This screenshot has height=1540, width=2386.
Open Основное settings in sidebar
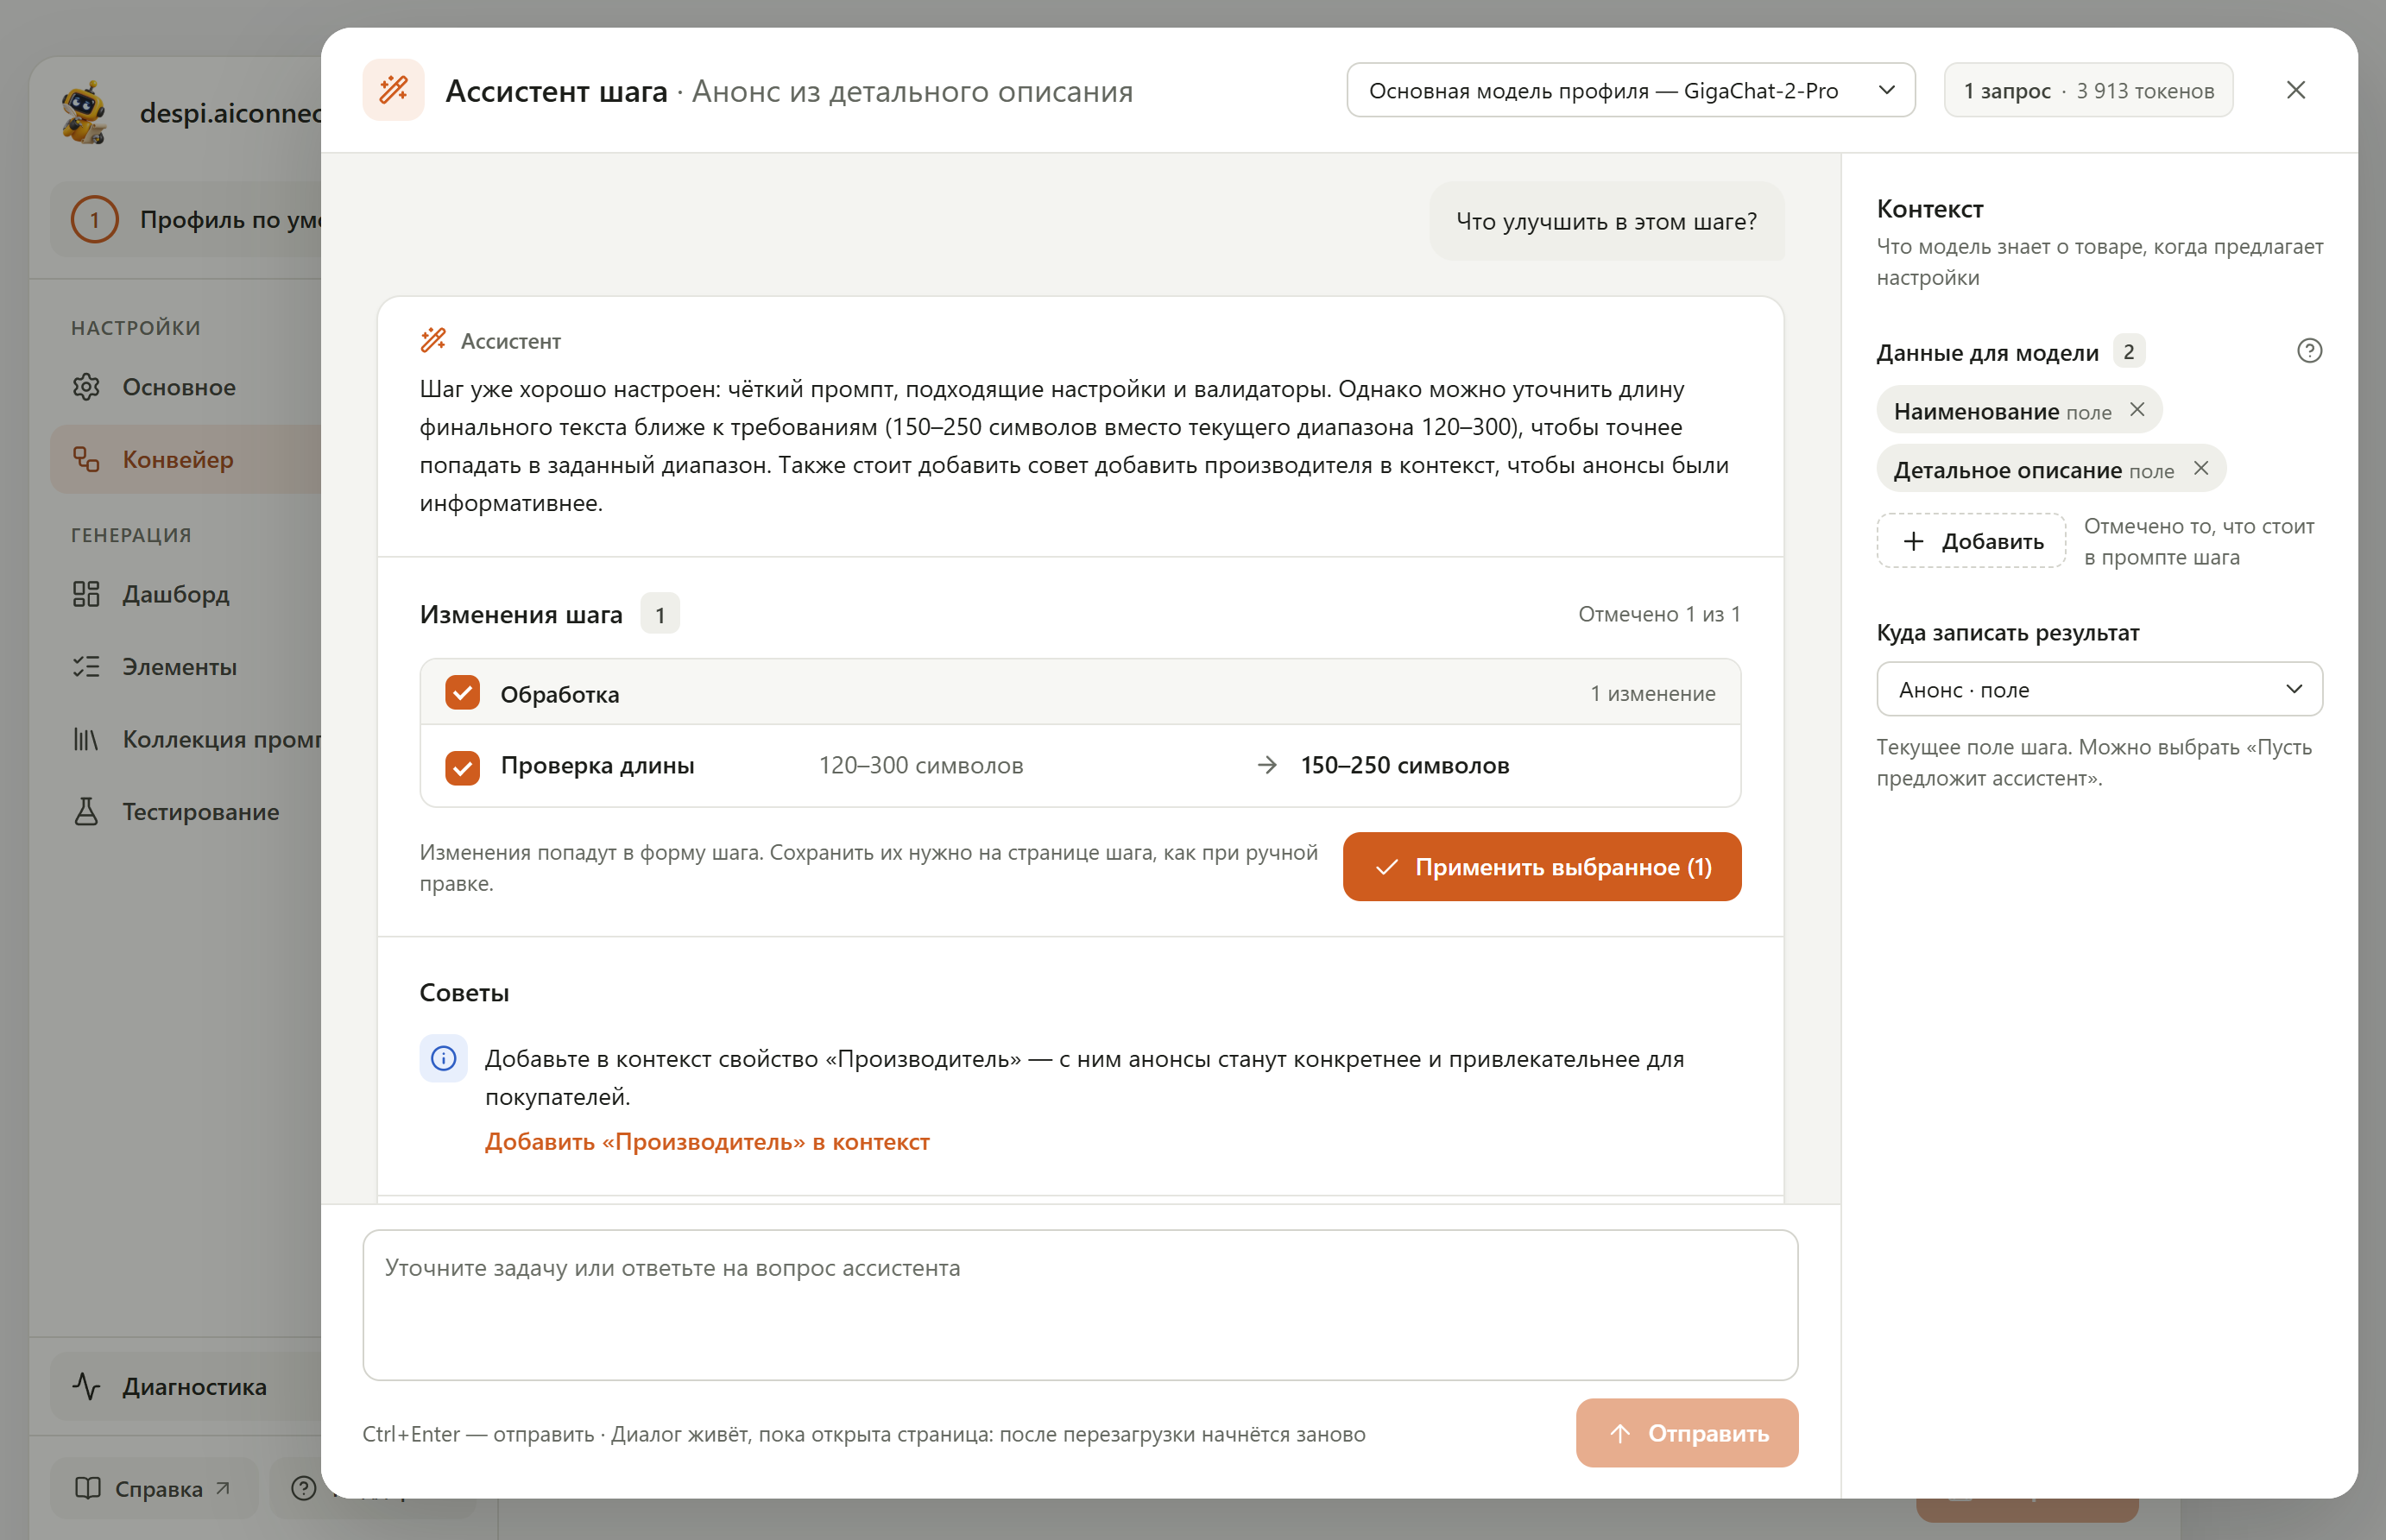tap(185, 387)
